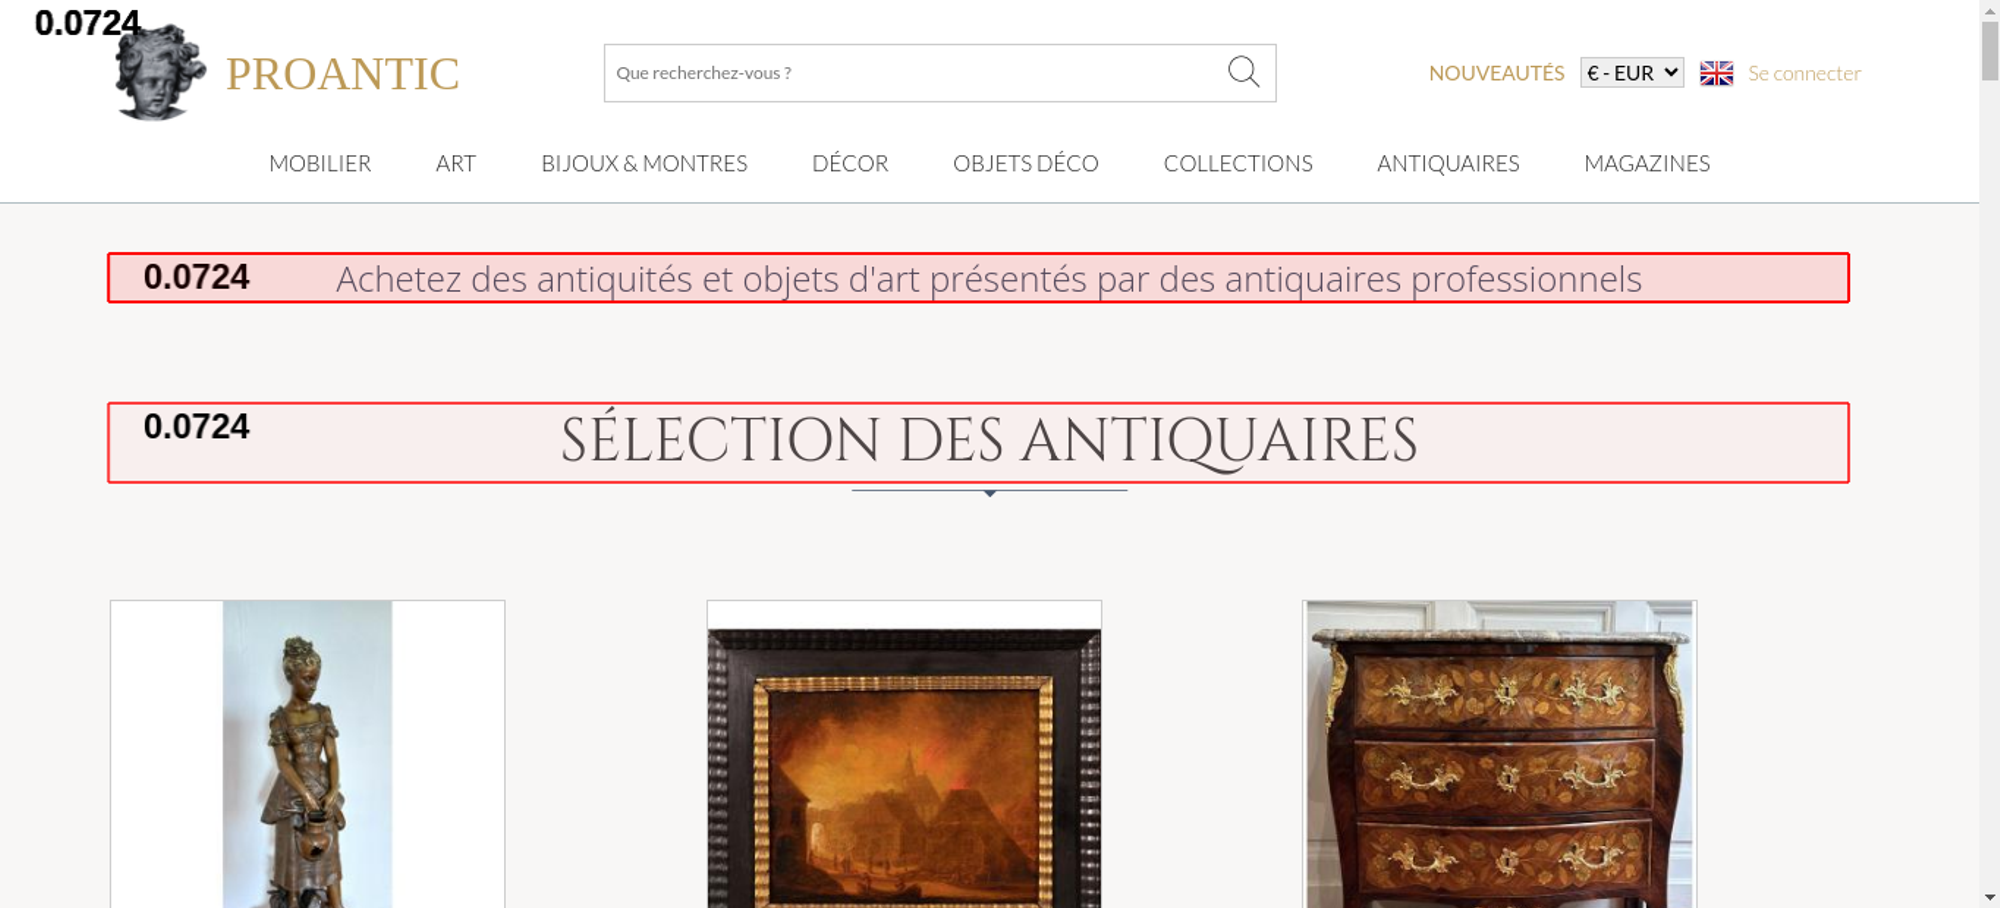
Task: Open the ART menu
Action: (x=456, y=163)
